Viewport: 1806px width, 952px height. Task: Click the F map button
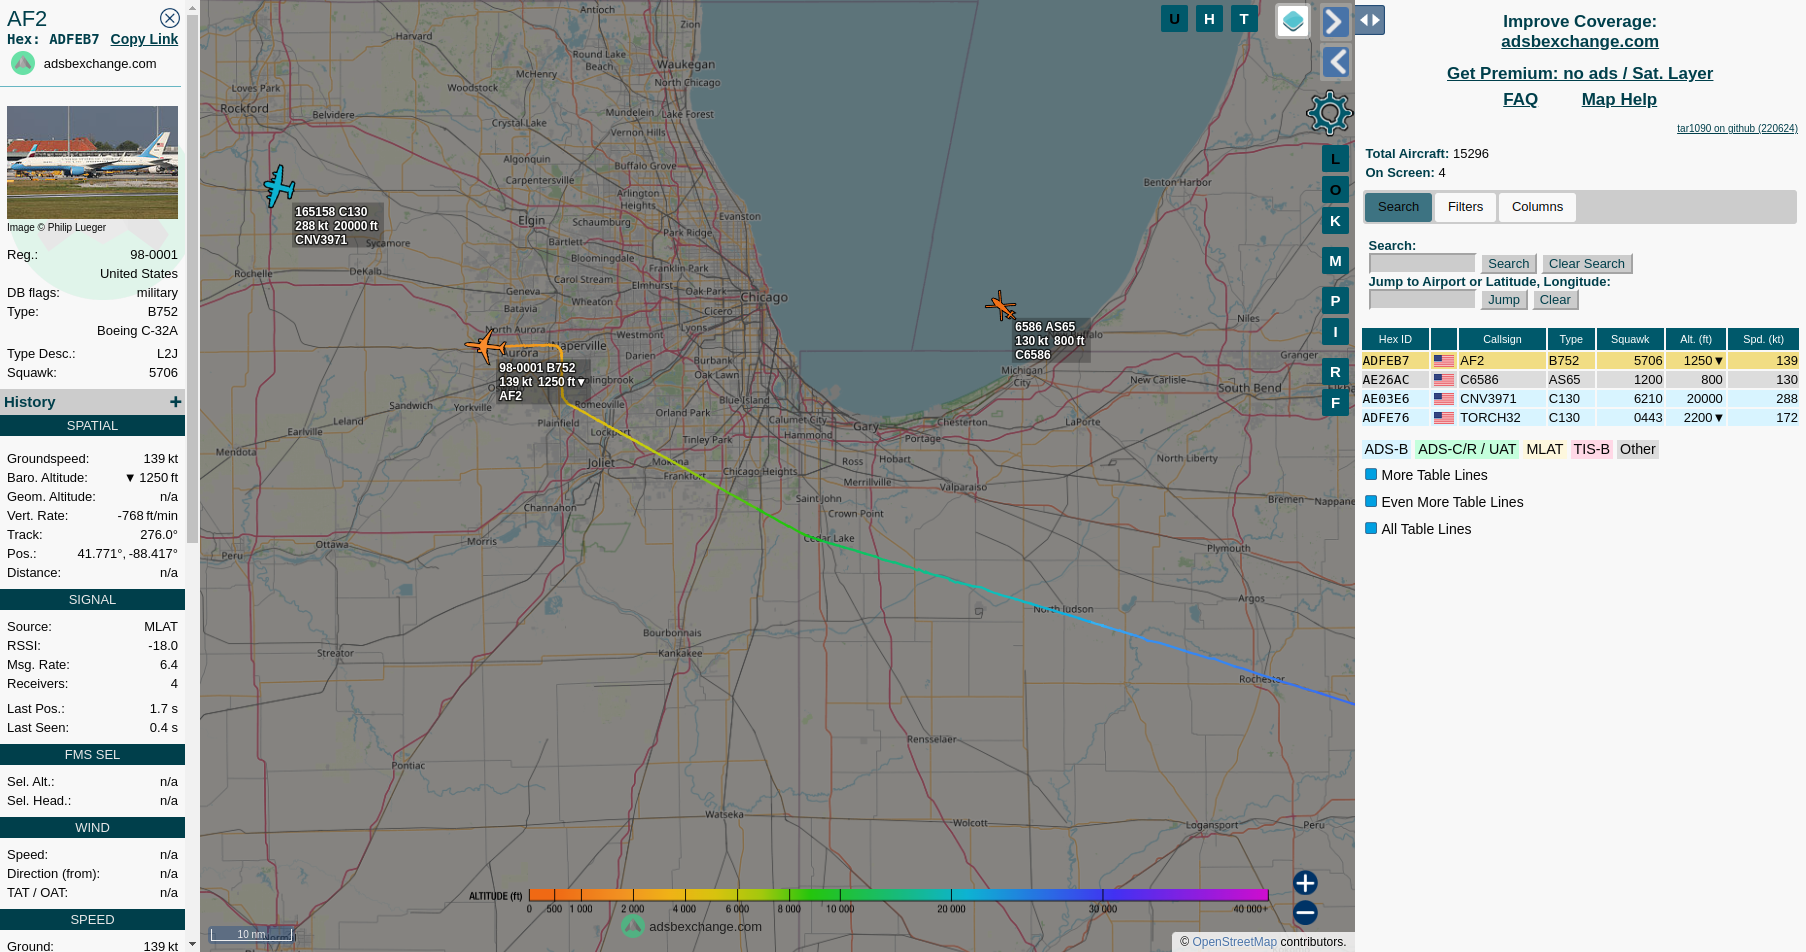click(x=1335, y=402)
